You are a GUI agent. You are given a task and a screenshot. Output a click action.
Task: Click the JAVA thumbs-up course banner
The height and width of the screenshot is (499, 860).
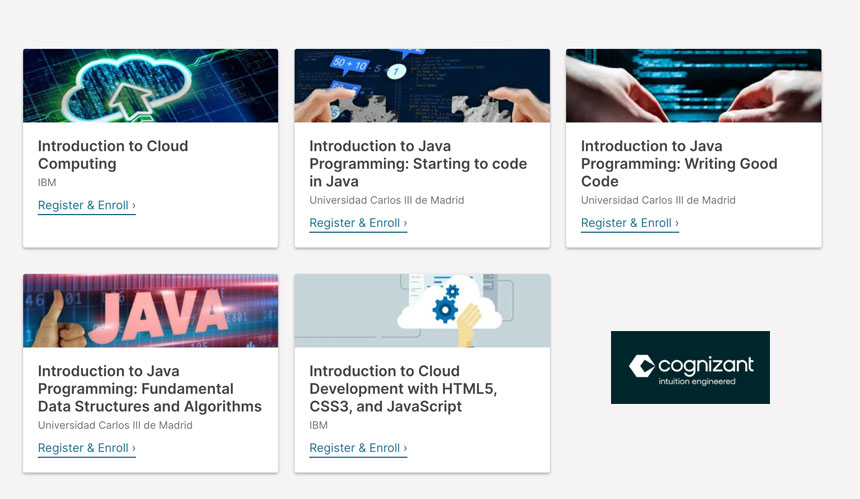tap(150, 310)
